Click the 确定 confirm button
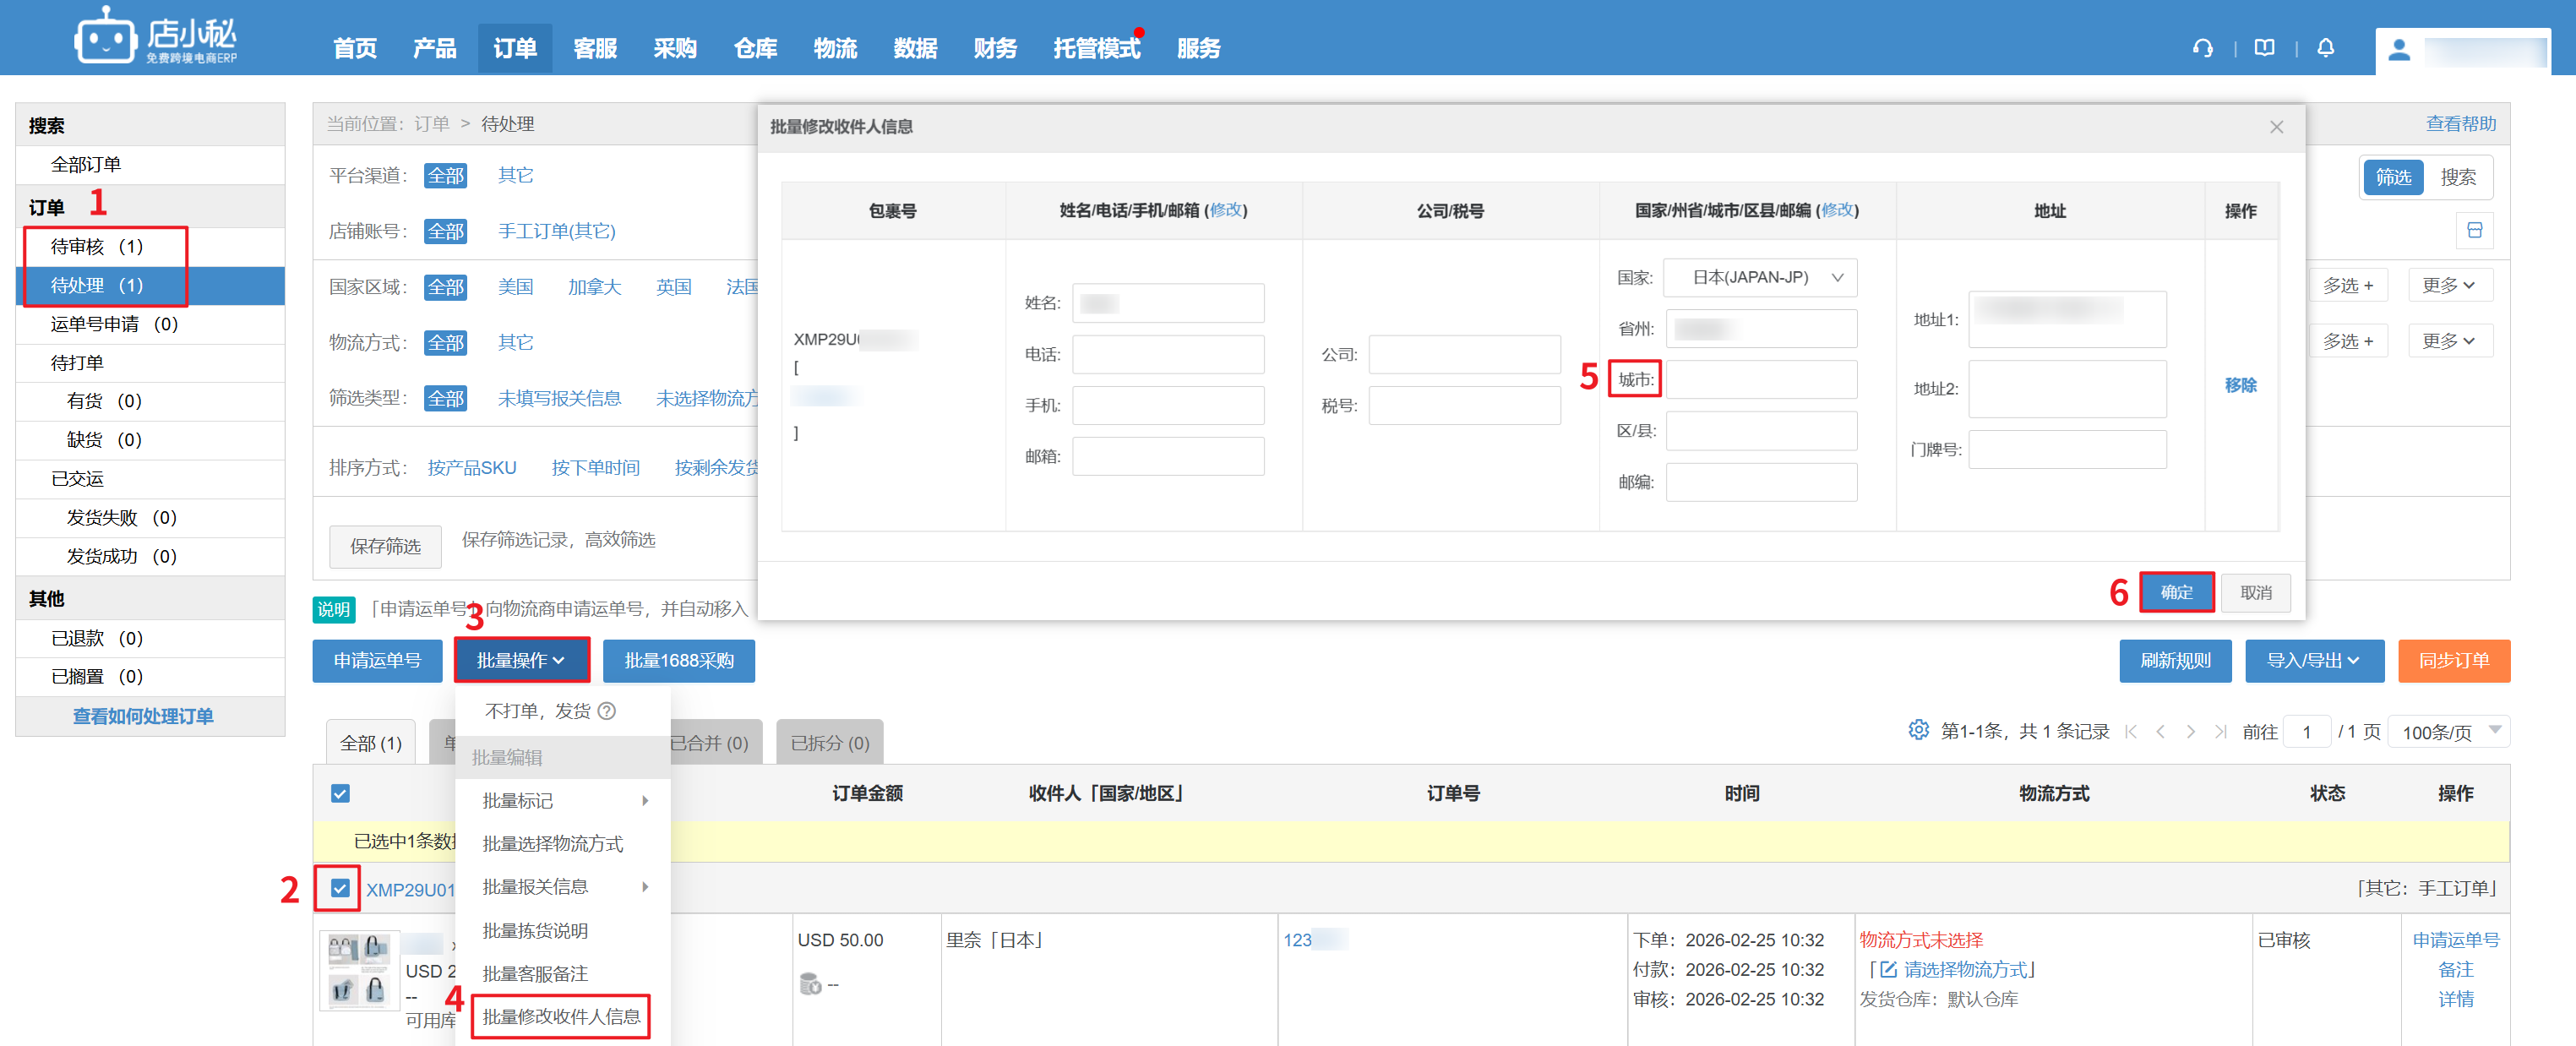The image size is (2576, 1046). [2176, 592]
